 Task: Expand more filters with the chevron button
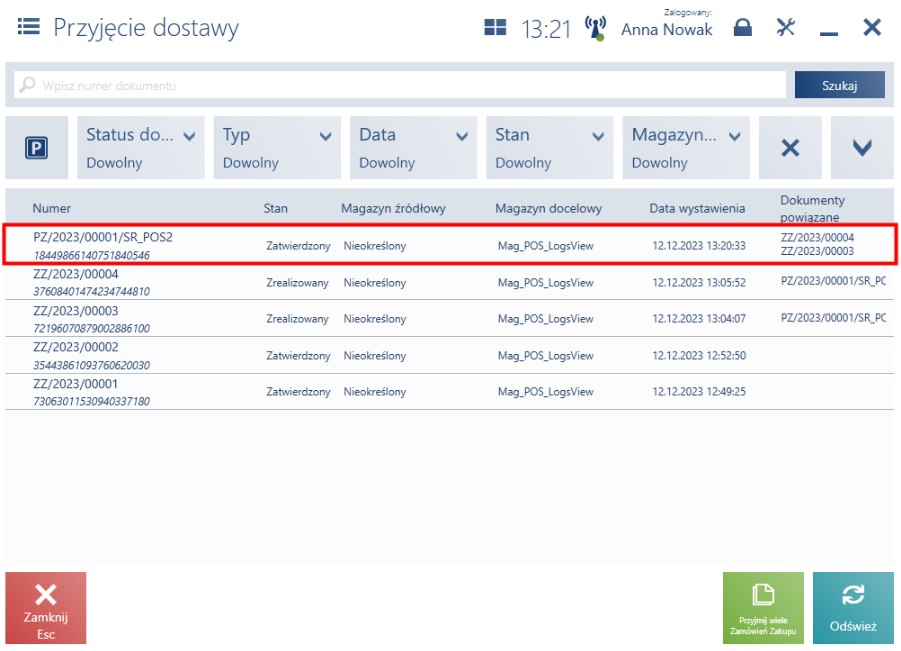[862, 148]
